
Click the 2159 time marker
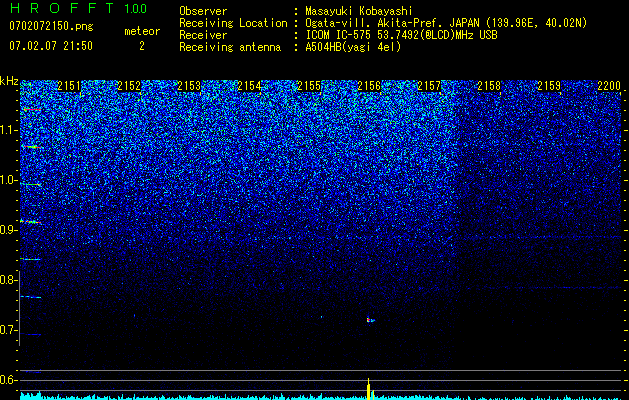(549, 86)
